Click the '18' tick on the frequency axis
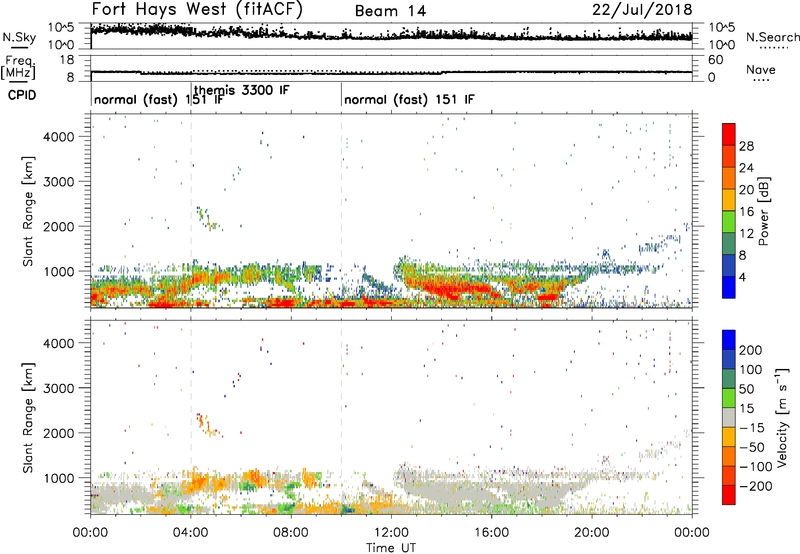The height and width of the screenshot is (554, 800). pyautogui.click(x=67, y=60)
